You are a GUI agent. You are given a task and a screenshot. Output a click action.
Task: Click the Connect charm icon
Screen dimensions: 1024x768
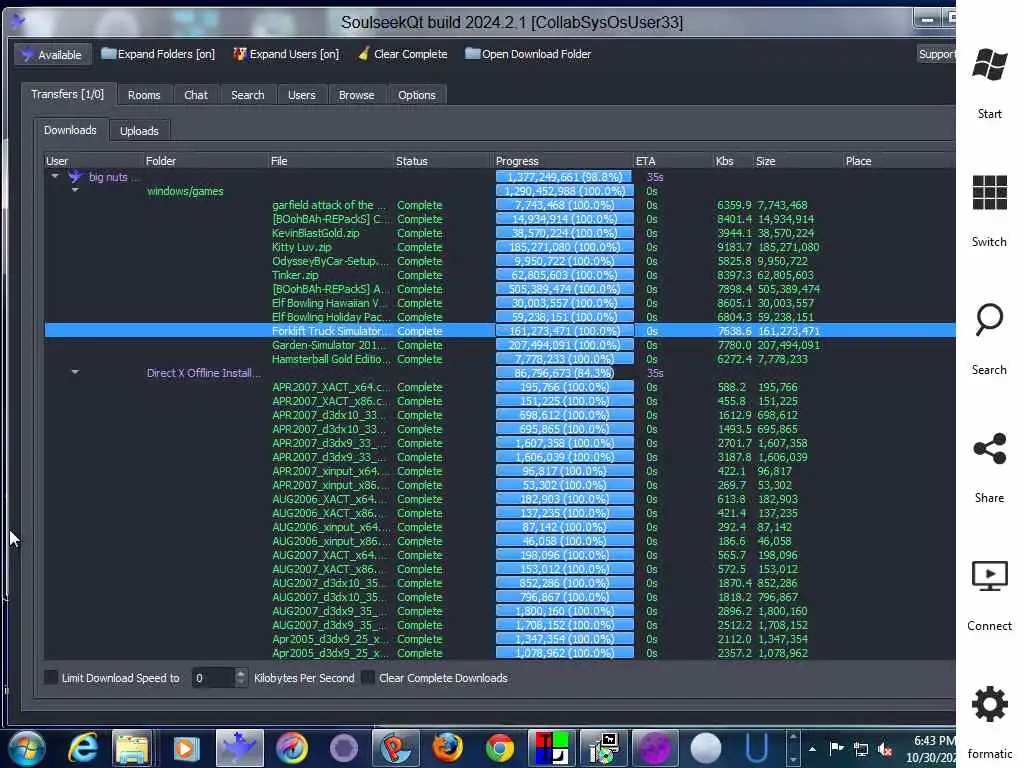(x=989, y=576)
